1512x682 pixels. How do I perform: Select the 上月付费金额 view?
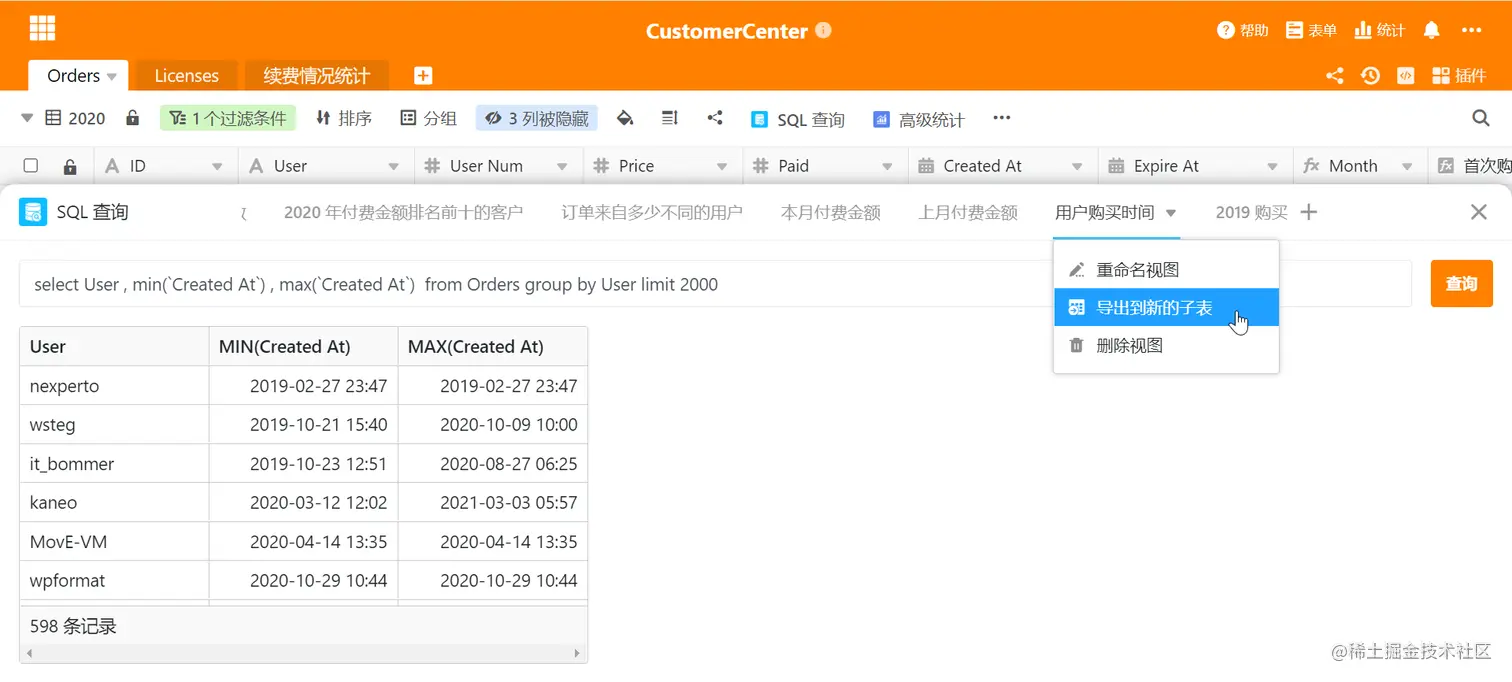click(x=968, y=212)
